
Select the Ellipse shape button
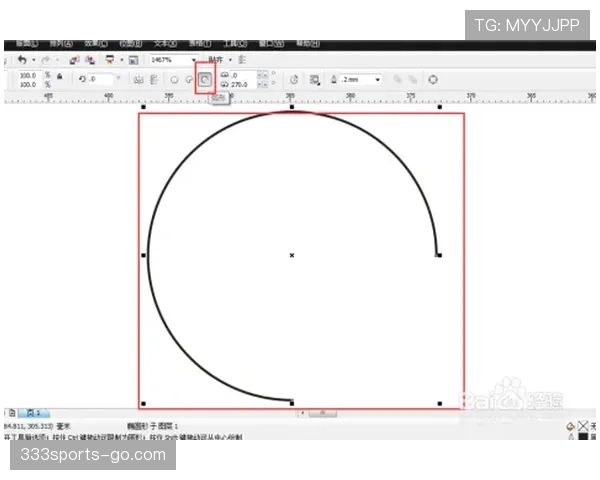point(173,79)
